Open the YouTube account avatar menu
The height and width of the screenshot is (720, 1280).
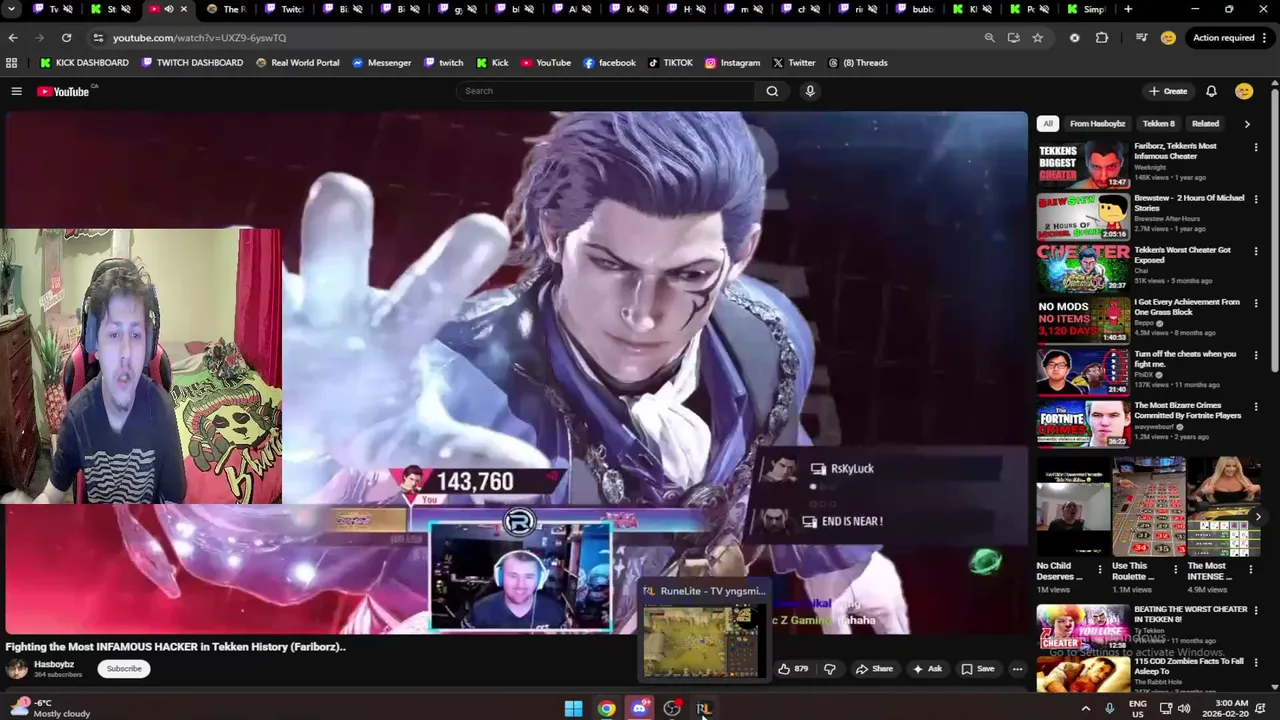coord(1244,91)
